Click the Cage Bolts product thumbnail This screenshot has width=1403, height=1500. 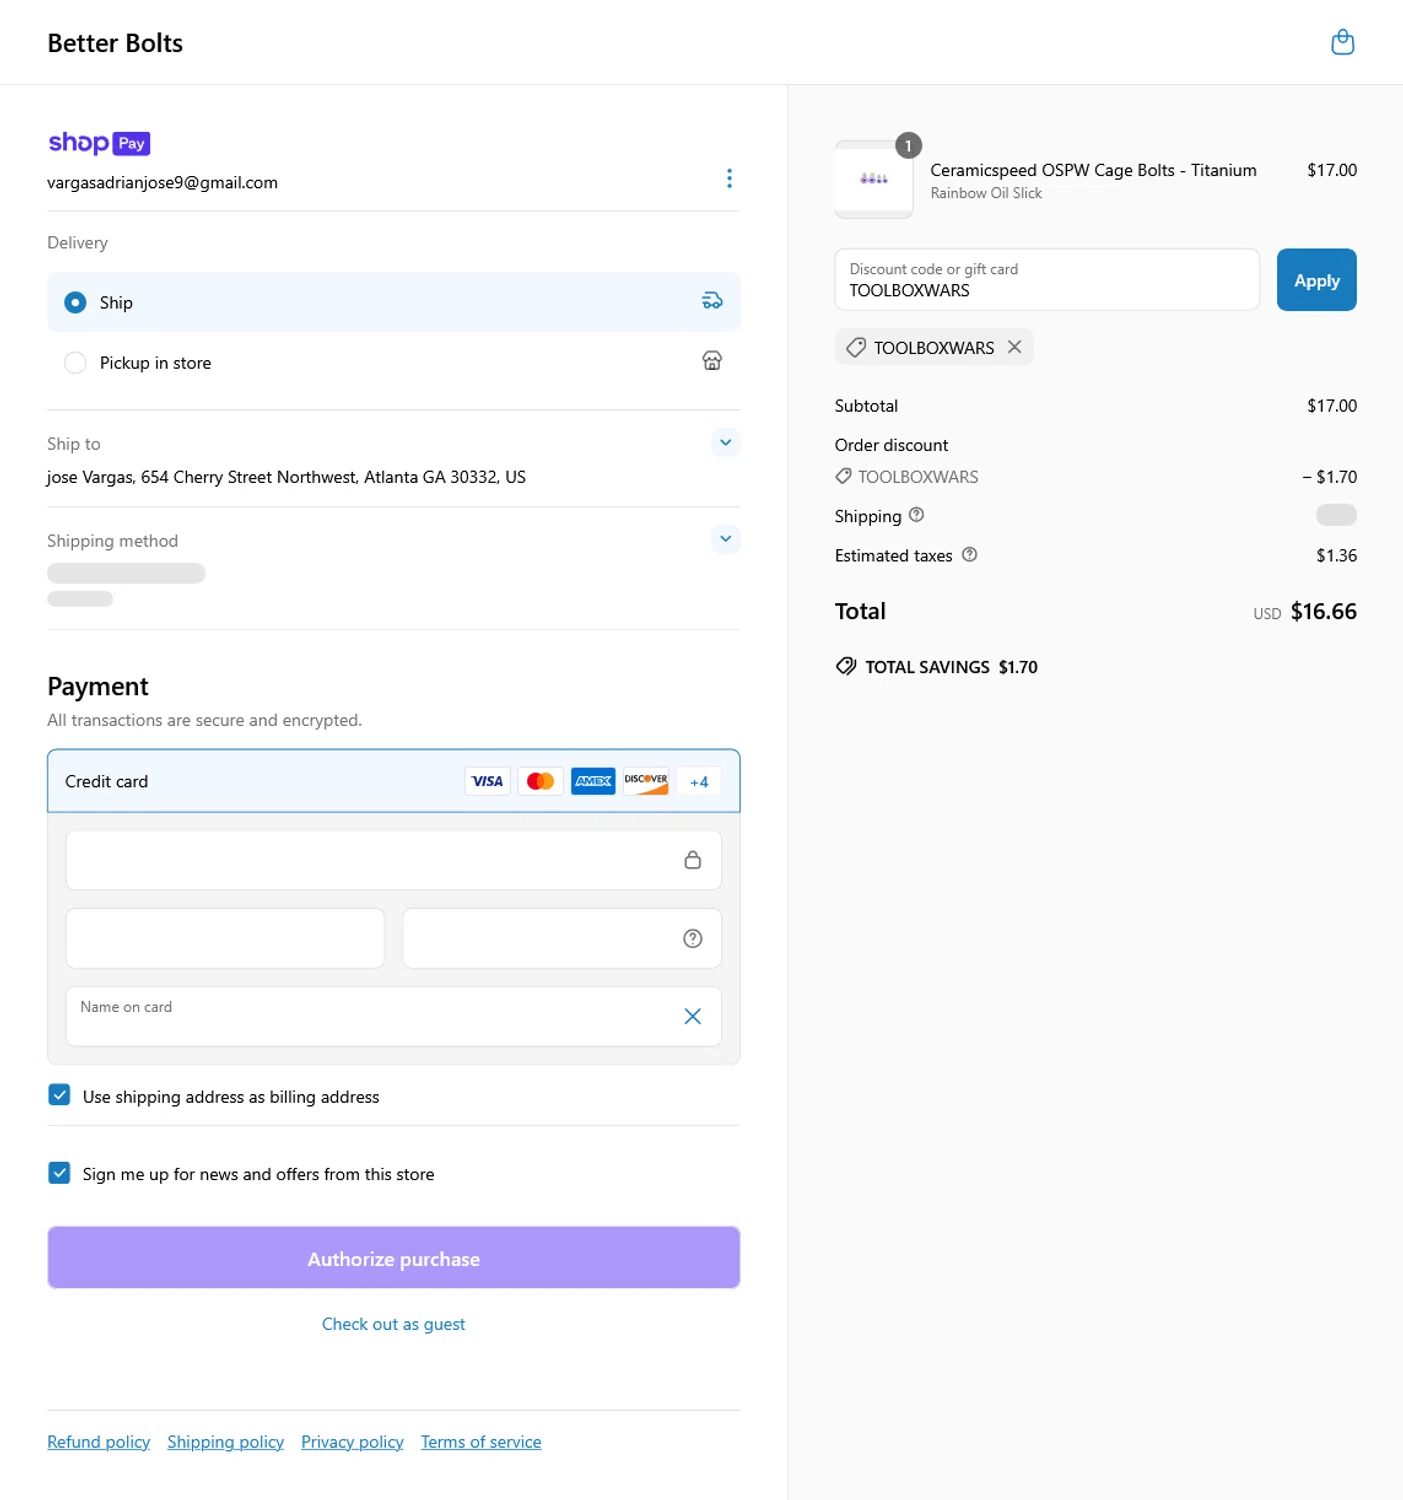pos(874,179)
